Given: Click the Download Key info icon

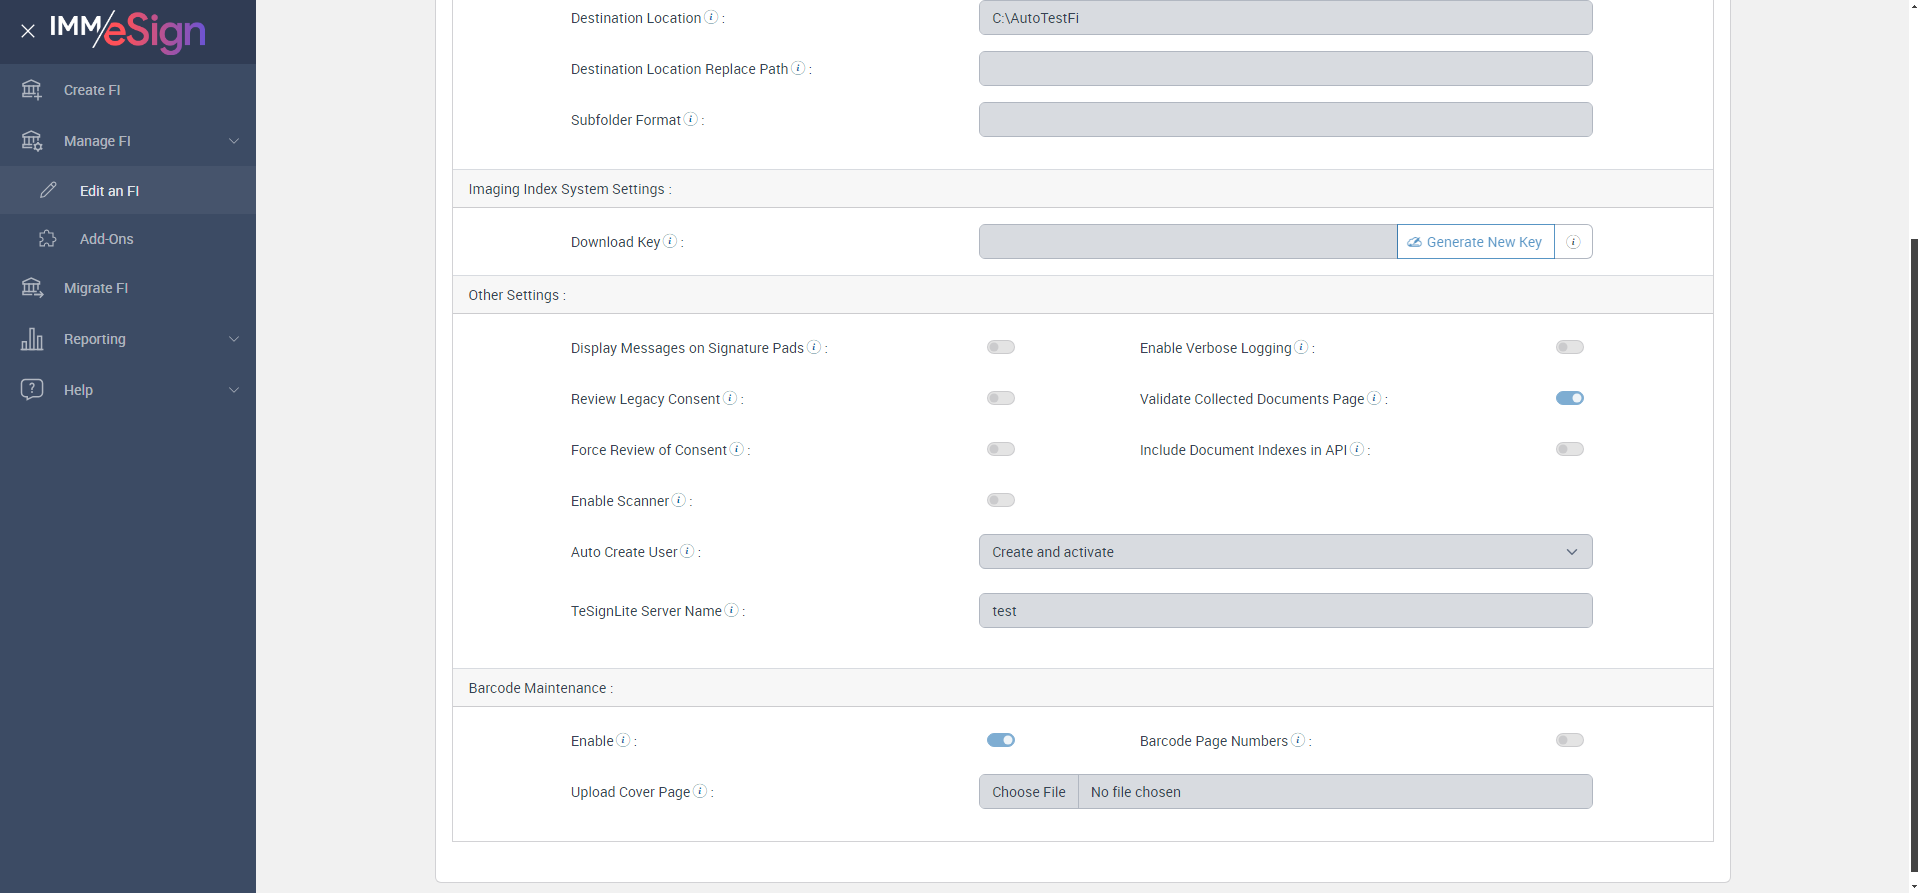Looking at the screenshot, I should [671, 241].
